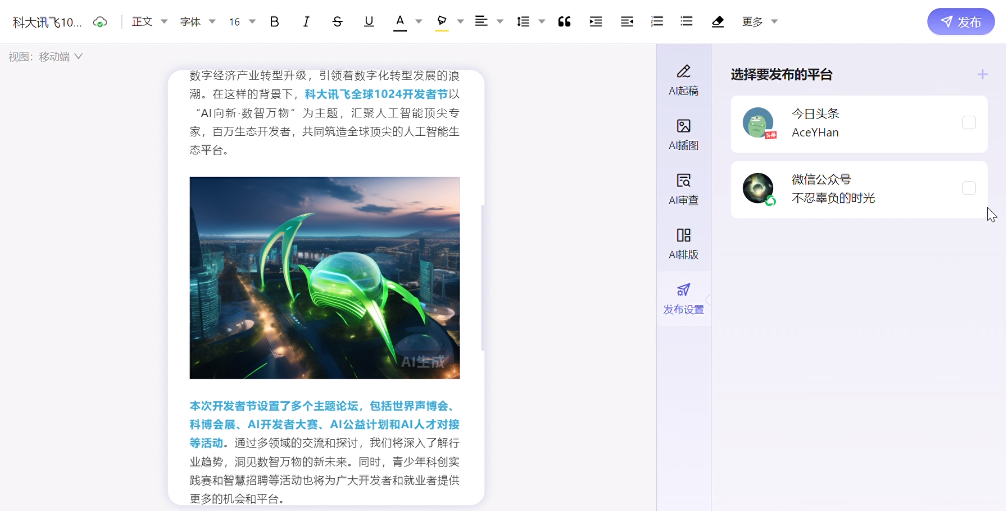Viewport: 1006px width, 511px height.
Task: Click the AI generated city image
Action: click(325, 278)
